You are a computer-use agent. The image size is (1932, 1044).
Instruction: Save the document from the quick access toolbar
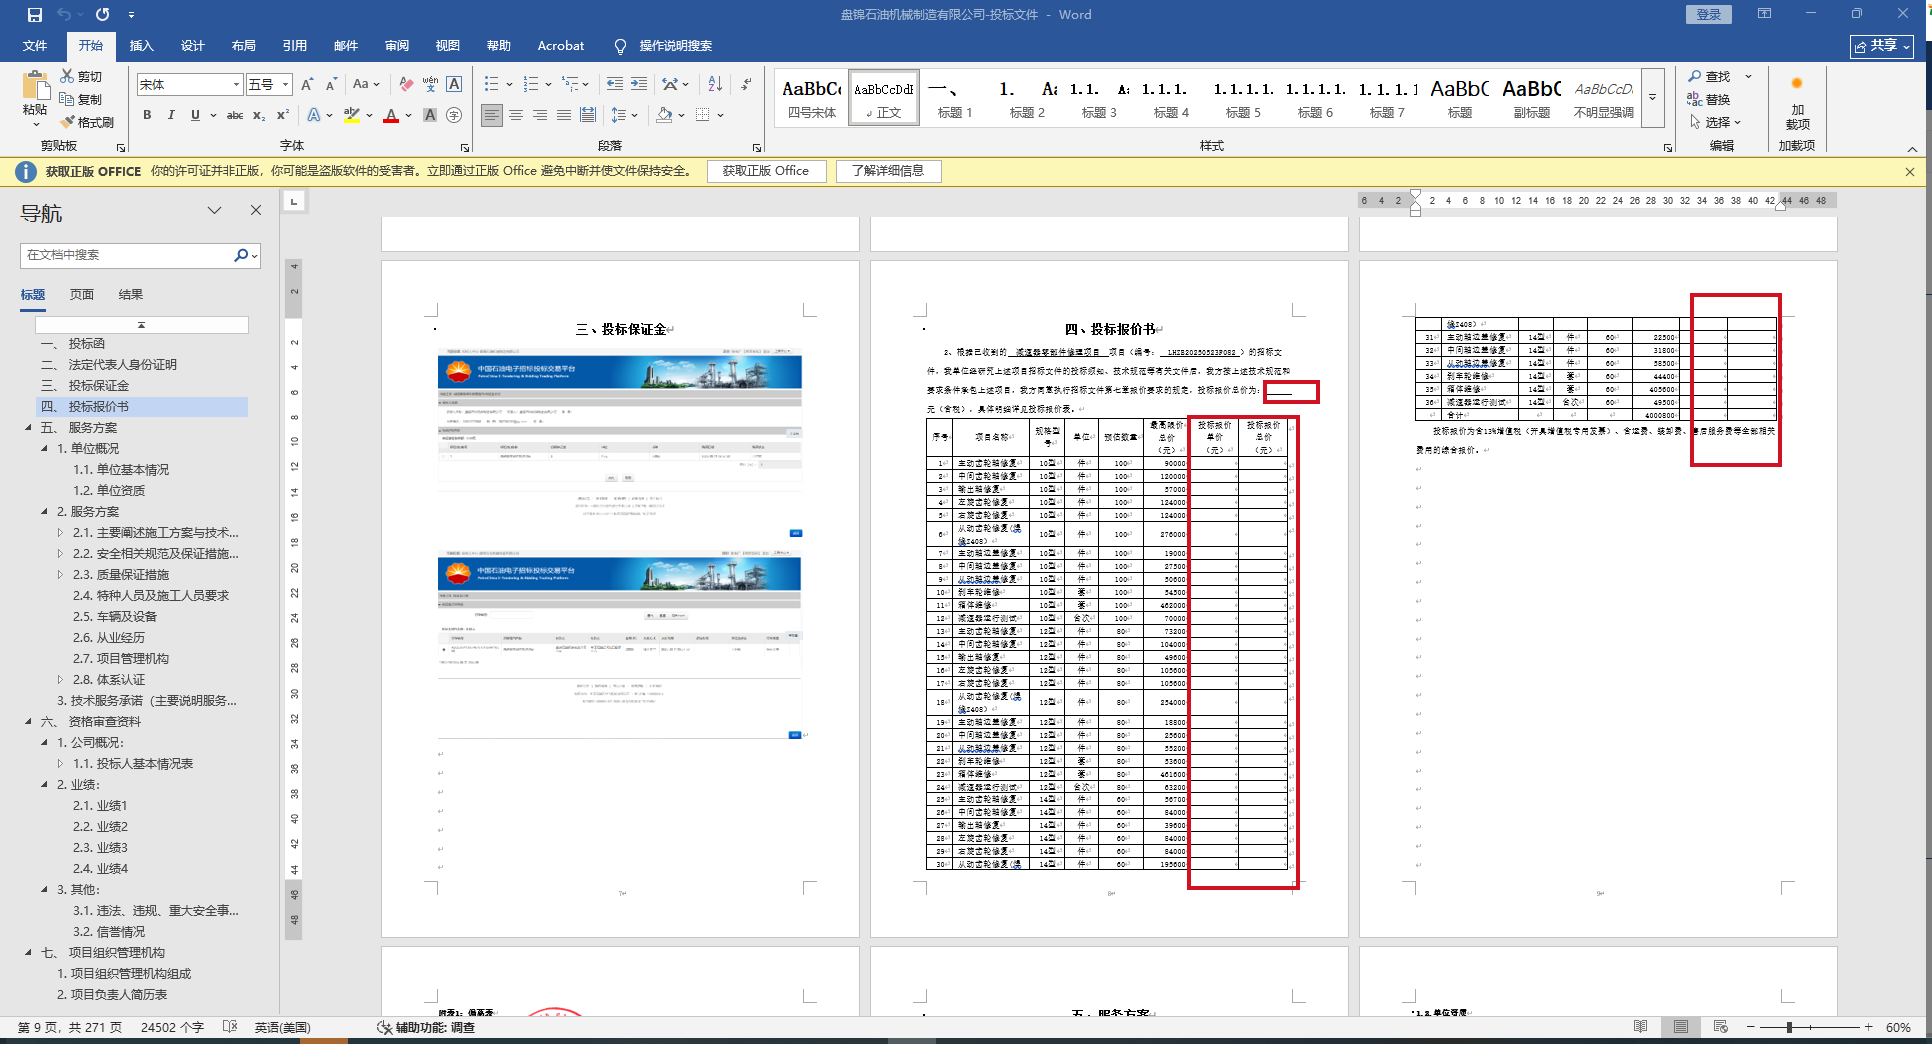click(35, 15)
